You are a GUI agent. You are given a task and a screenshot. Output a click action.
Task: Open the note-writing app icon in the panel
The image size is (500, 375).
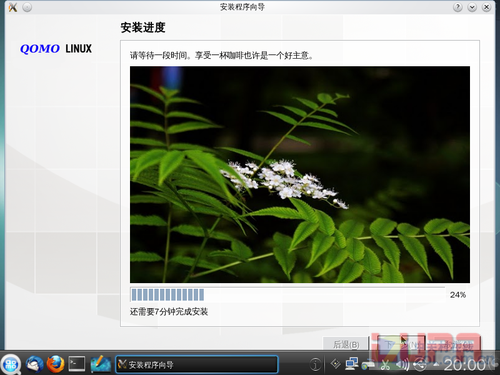point(100,364)
